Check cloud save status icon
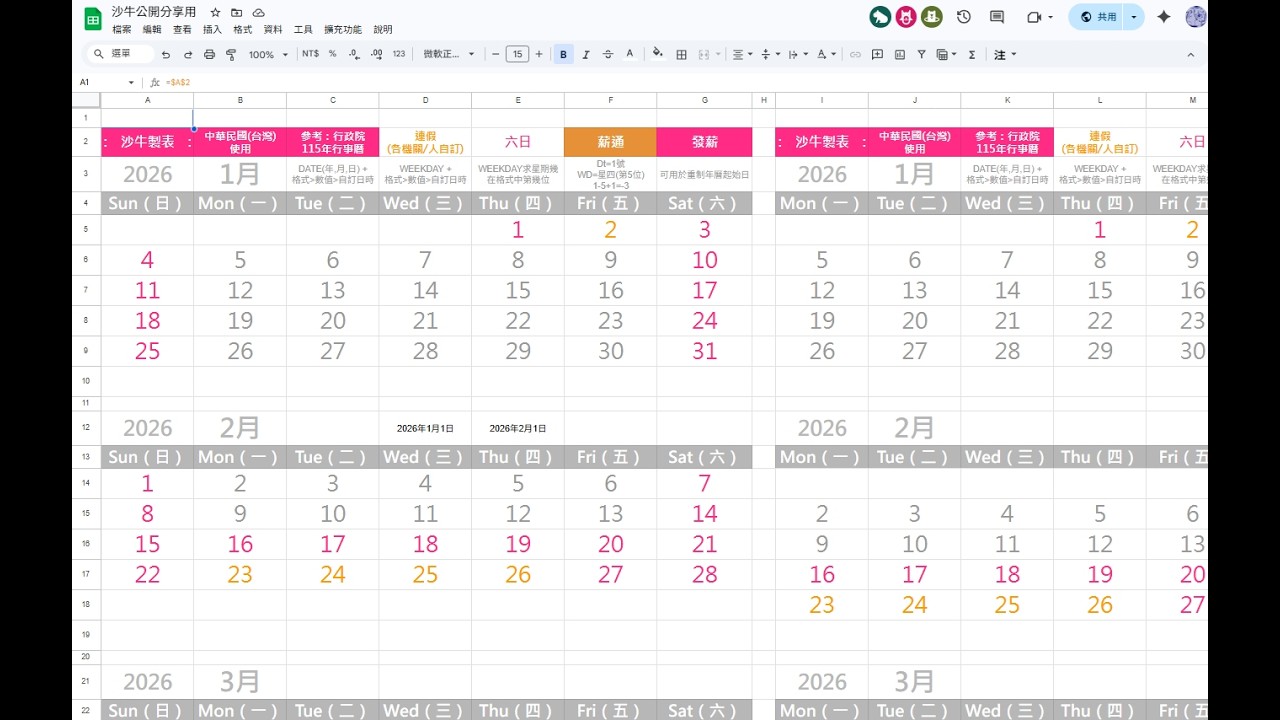Viewport: 1280px width, 720px height. pyautogui.click(x=259, y=12)
